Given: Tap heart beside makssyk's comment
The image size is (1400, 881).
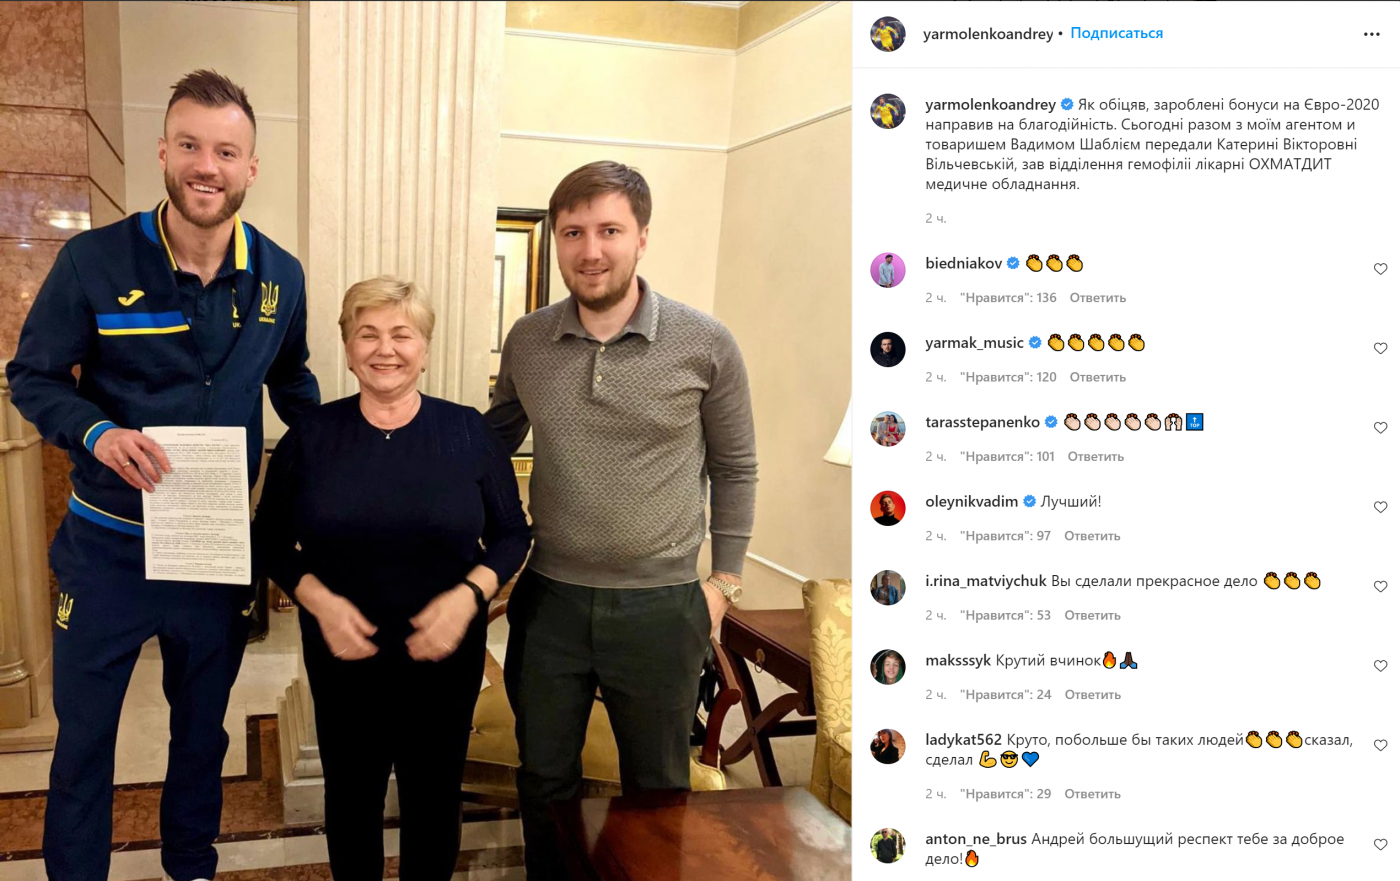Looking at the screenshot, I should tap(1380, 666).
